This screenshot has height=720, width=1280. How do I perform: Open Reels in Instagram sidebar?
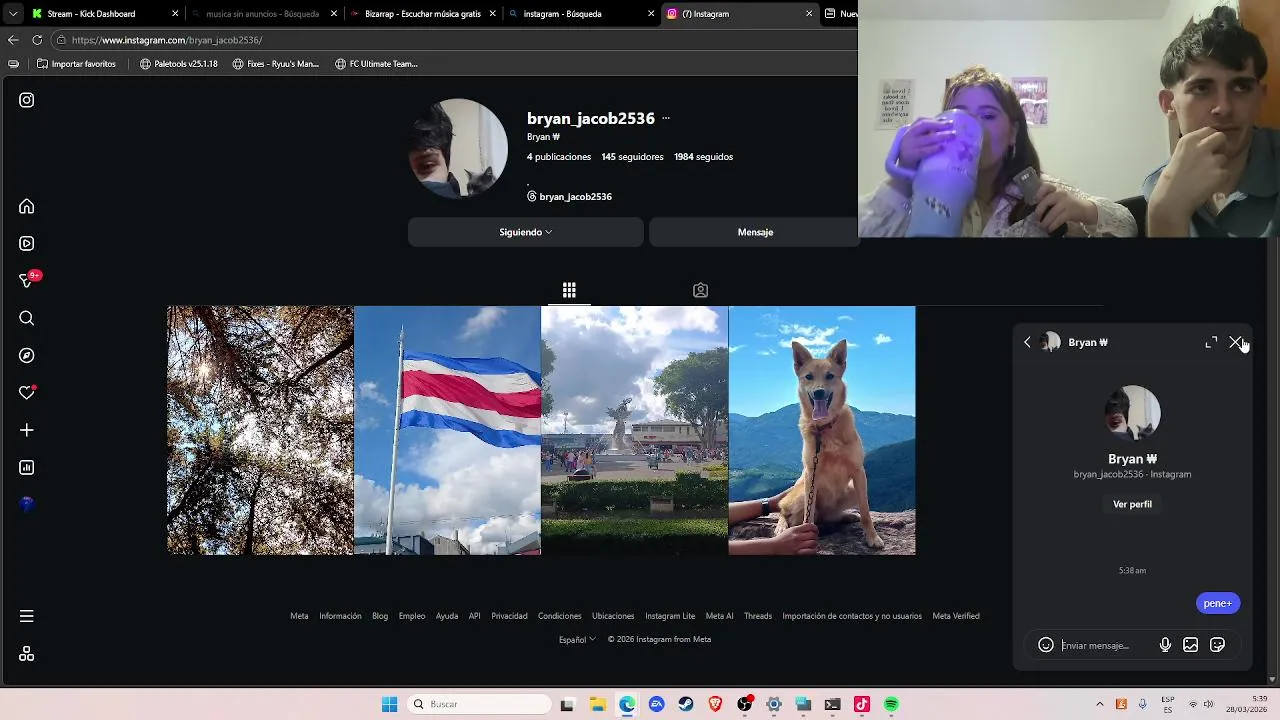coord(27,243)
